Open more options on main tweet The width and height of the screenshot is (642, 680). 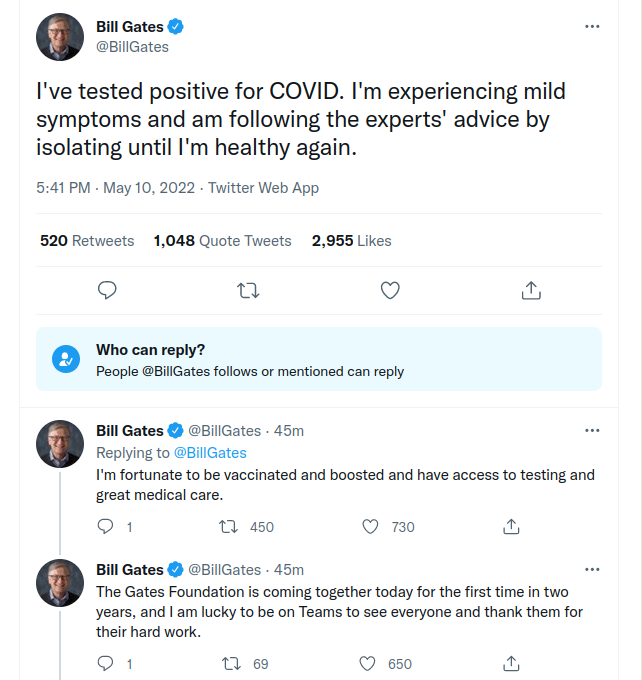(x=592, y=27)
